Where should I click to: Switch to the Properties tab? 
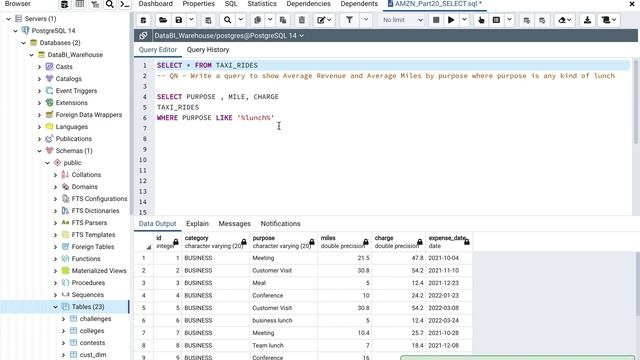(198, 4)
